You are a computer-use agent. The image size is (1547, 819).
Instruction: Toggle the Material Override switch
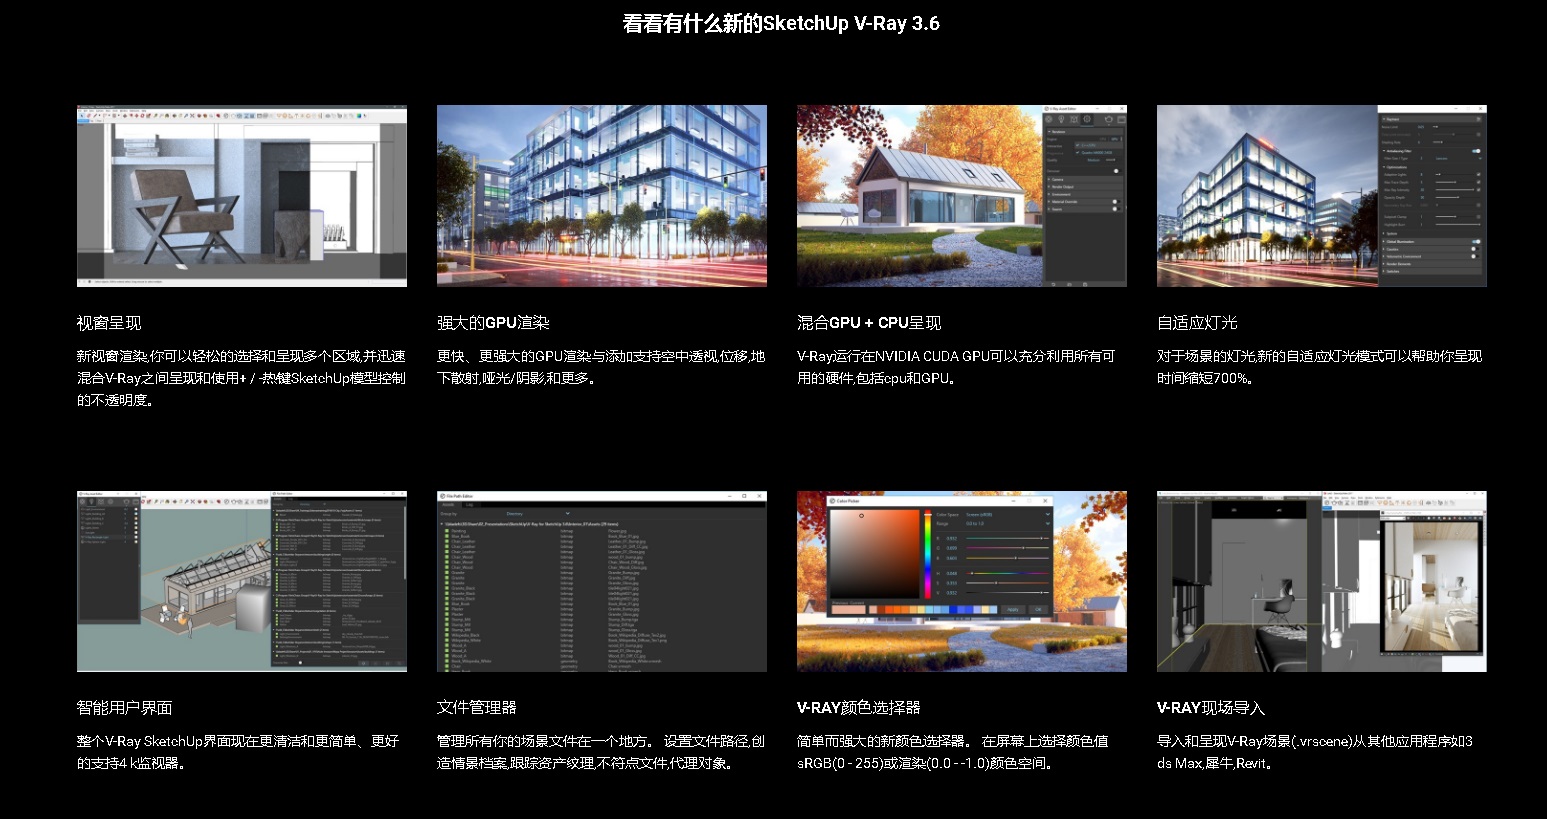(x=1116, y=202)
